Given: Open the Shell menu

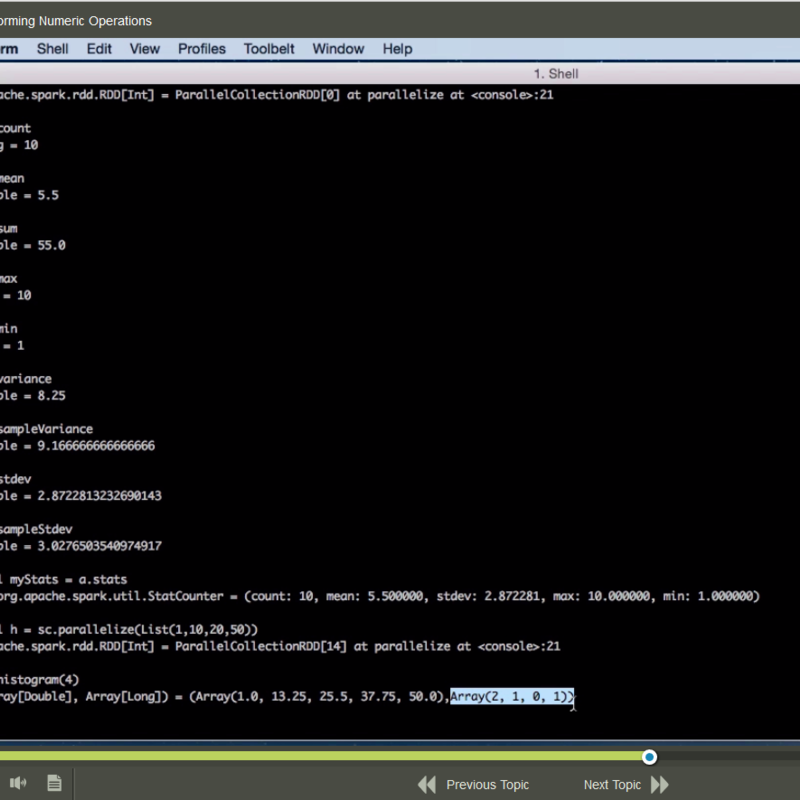Looking at the screenshot, I should tap(53, 49).
